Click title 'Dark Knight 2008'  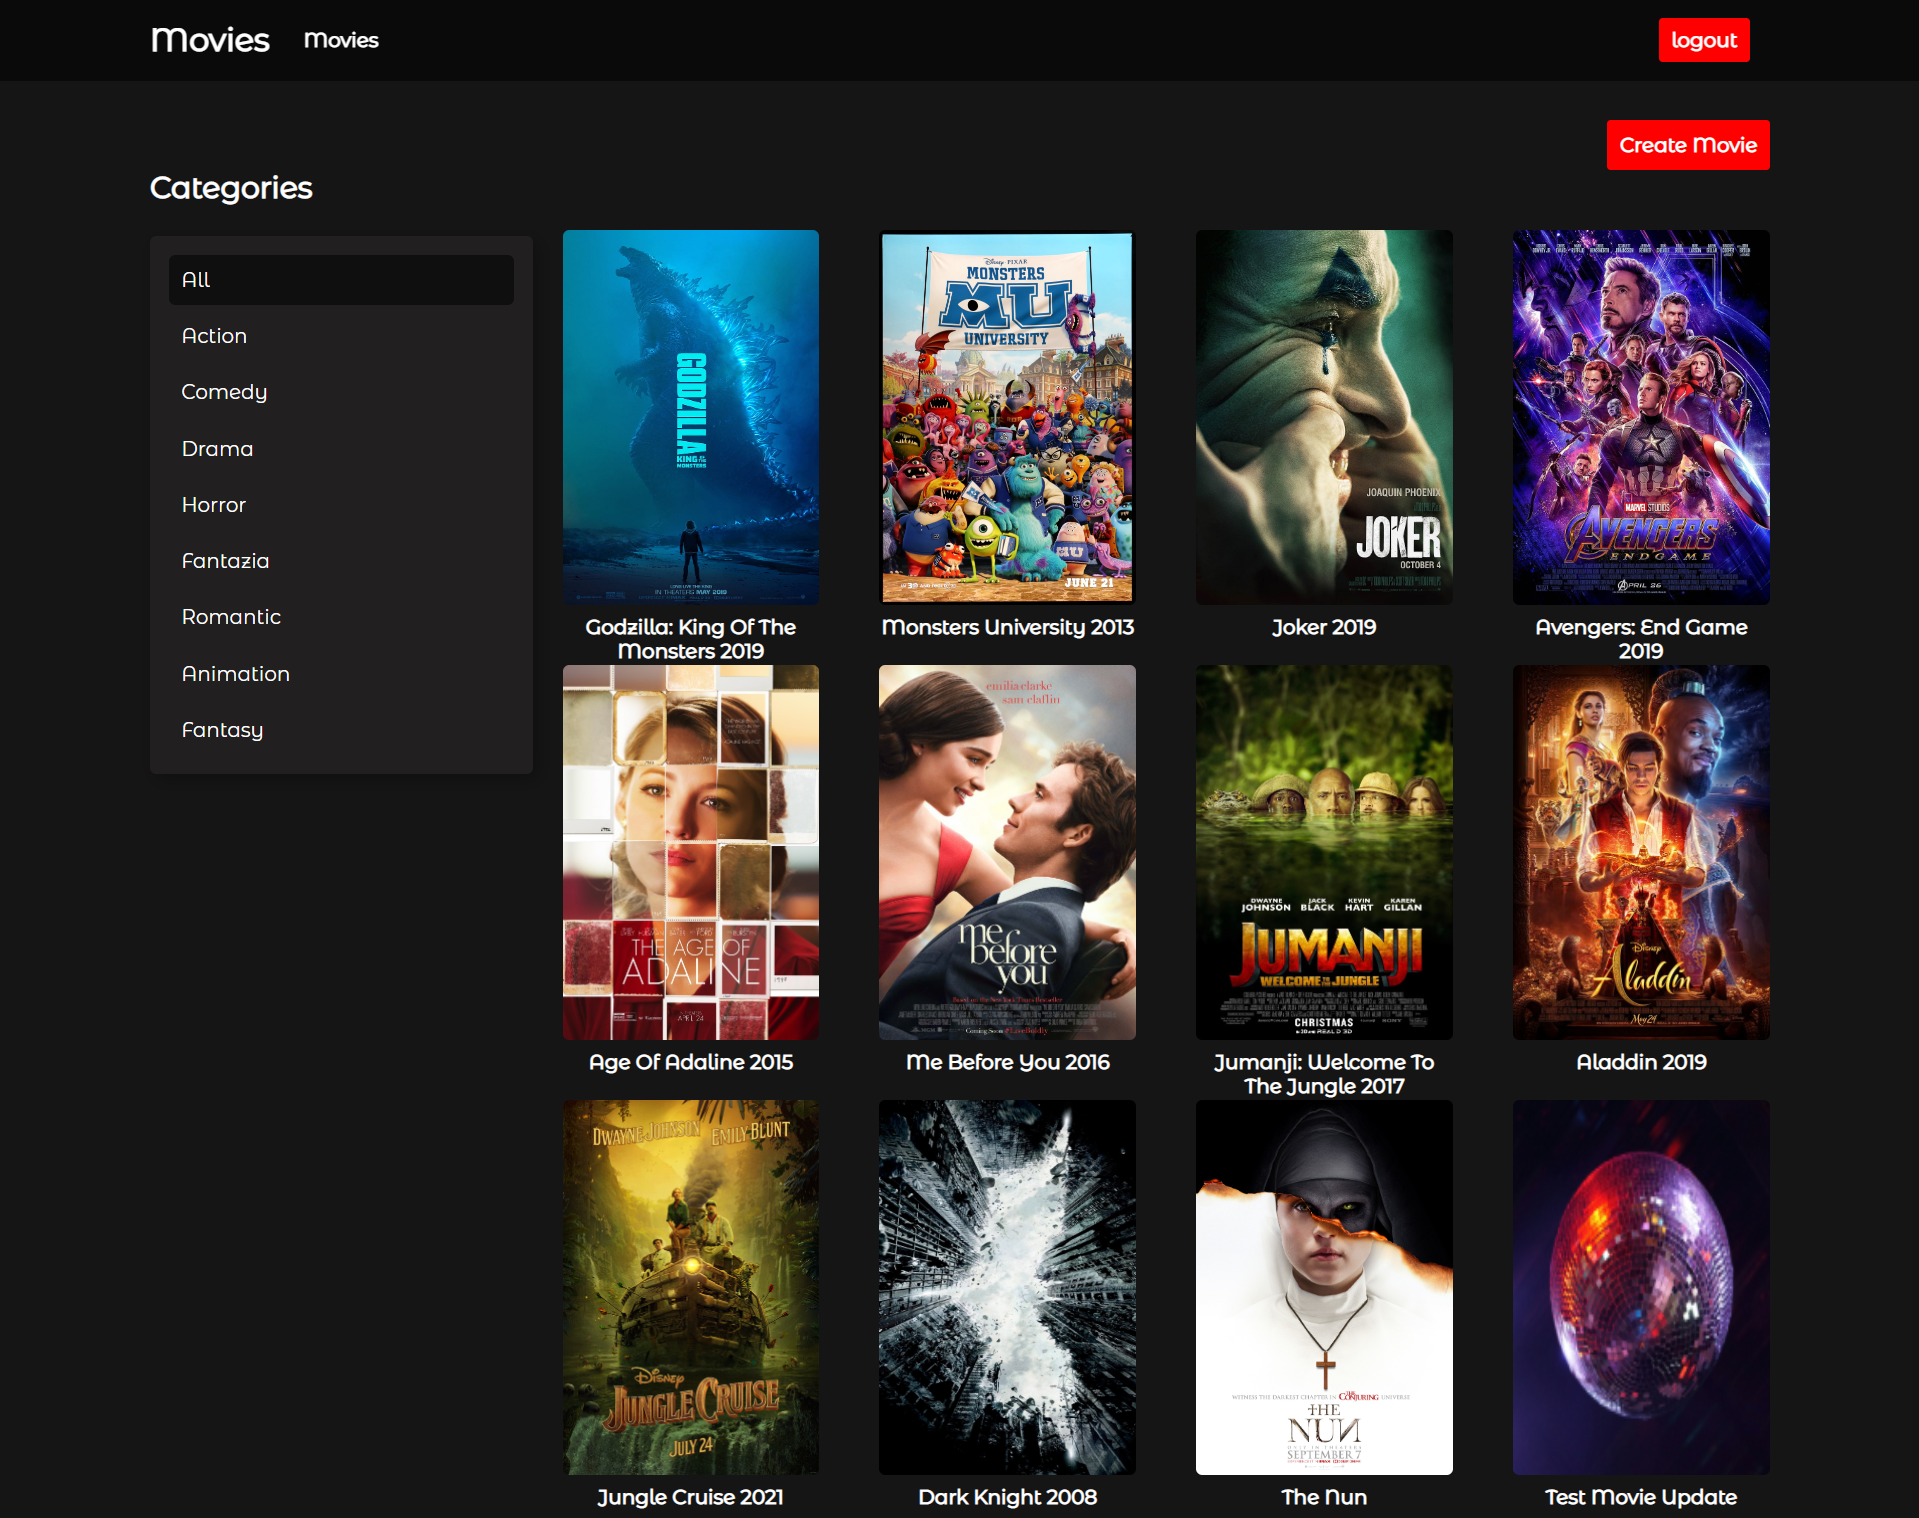pyautogui.click(x=1007, y=1497)
